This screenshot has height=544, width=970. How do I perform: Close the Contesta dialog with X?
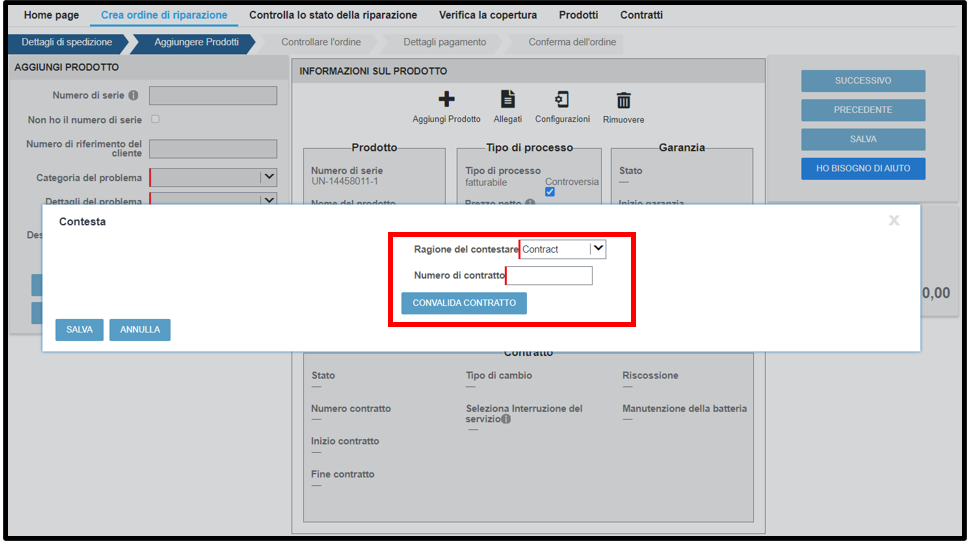pyautogui.click(x=894, y=220)
